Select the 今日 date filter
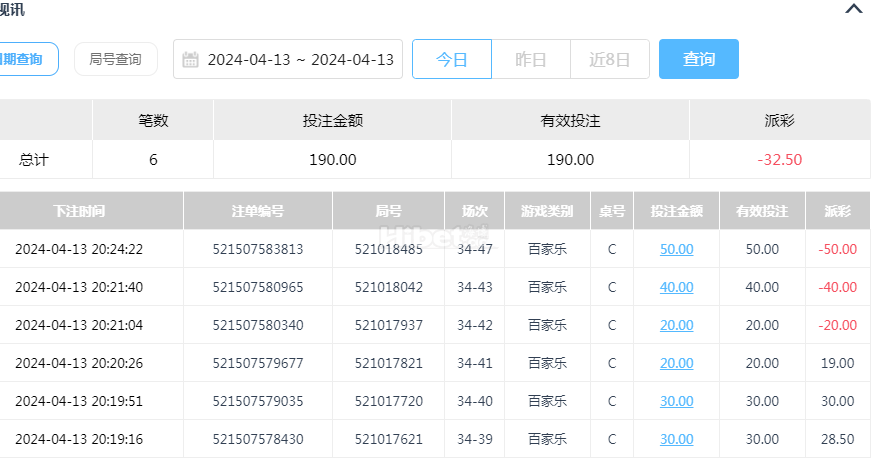This screenshot has height=472, width=879. click(452, 59)
